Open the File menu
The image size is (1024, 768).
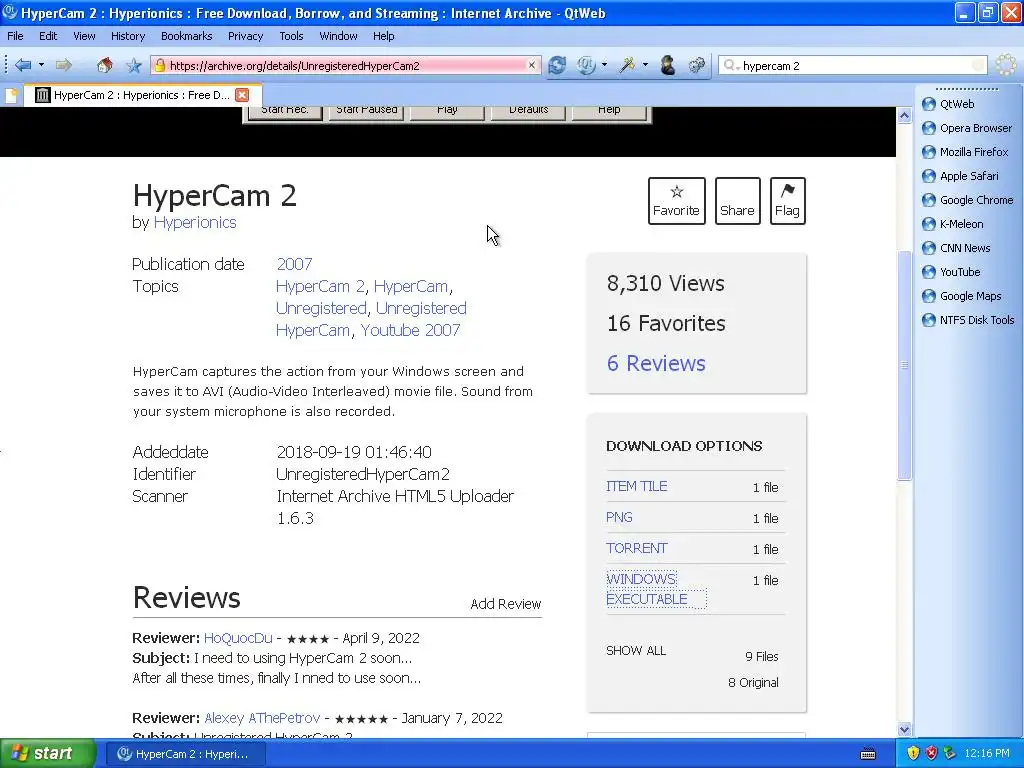(15, 36)
